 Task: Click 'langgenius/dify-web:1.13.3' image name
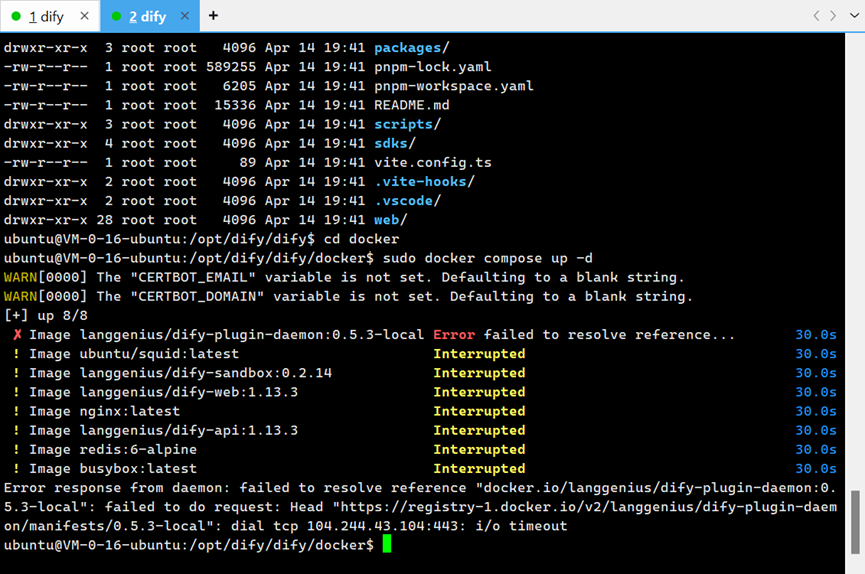pyautogui.click(x=189, y=392)
